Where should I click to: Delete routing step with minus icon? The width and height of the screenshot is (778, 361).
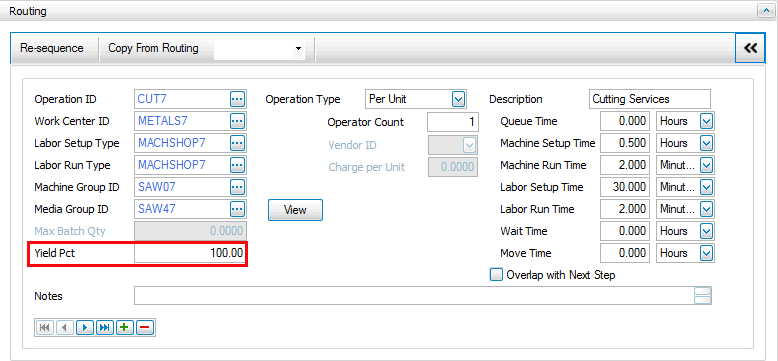pos(145,327)
